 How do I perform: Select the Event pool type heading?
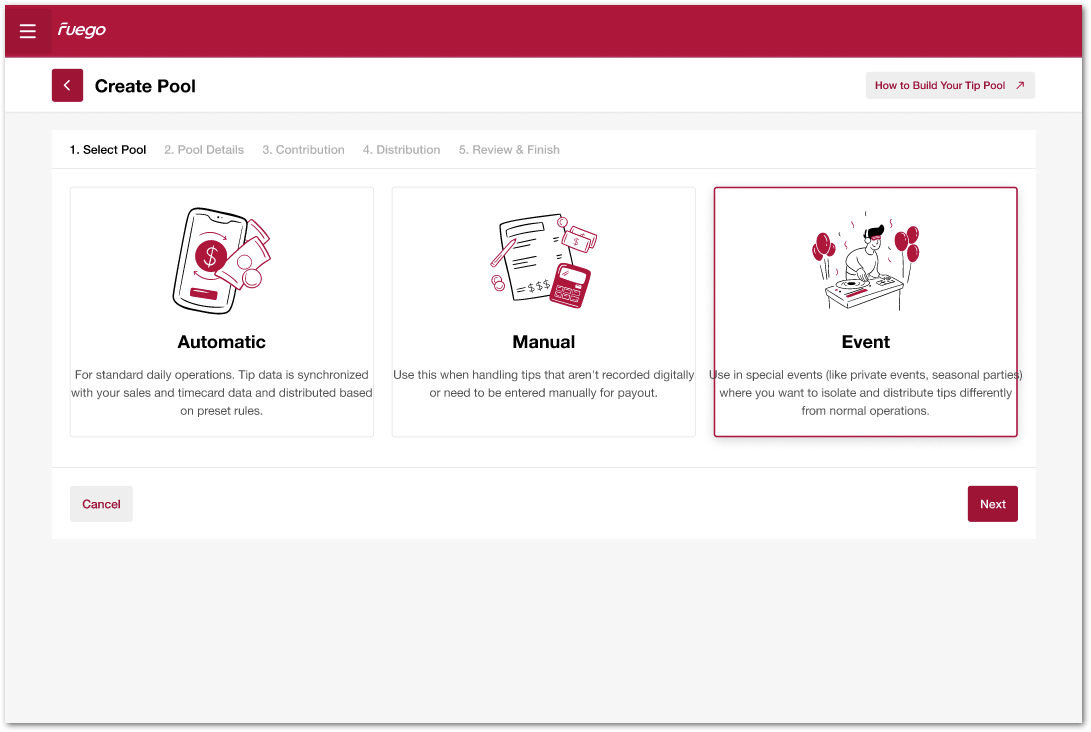[x=865, y=342]
